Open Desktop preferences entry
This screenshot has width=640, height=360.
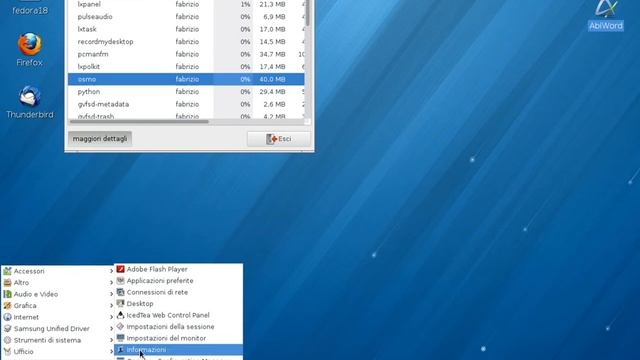tap(178, 304)
